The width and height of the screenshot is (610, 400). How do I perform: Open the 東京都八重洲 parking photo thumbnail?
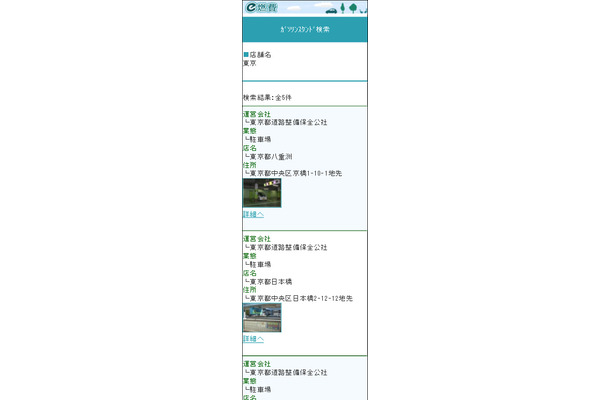pyautogui.click(x=262, y=193)
